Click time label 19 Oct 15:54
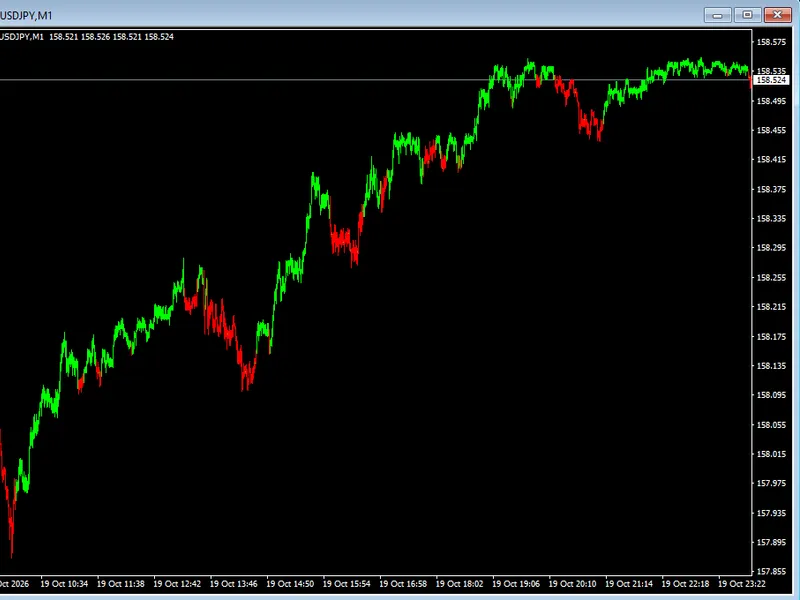 (346, 584)
